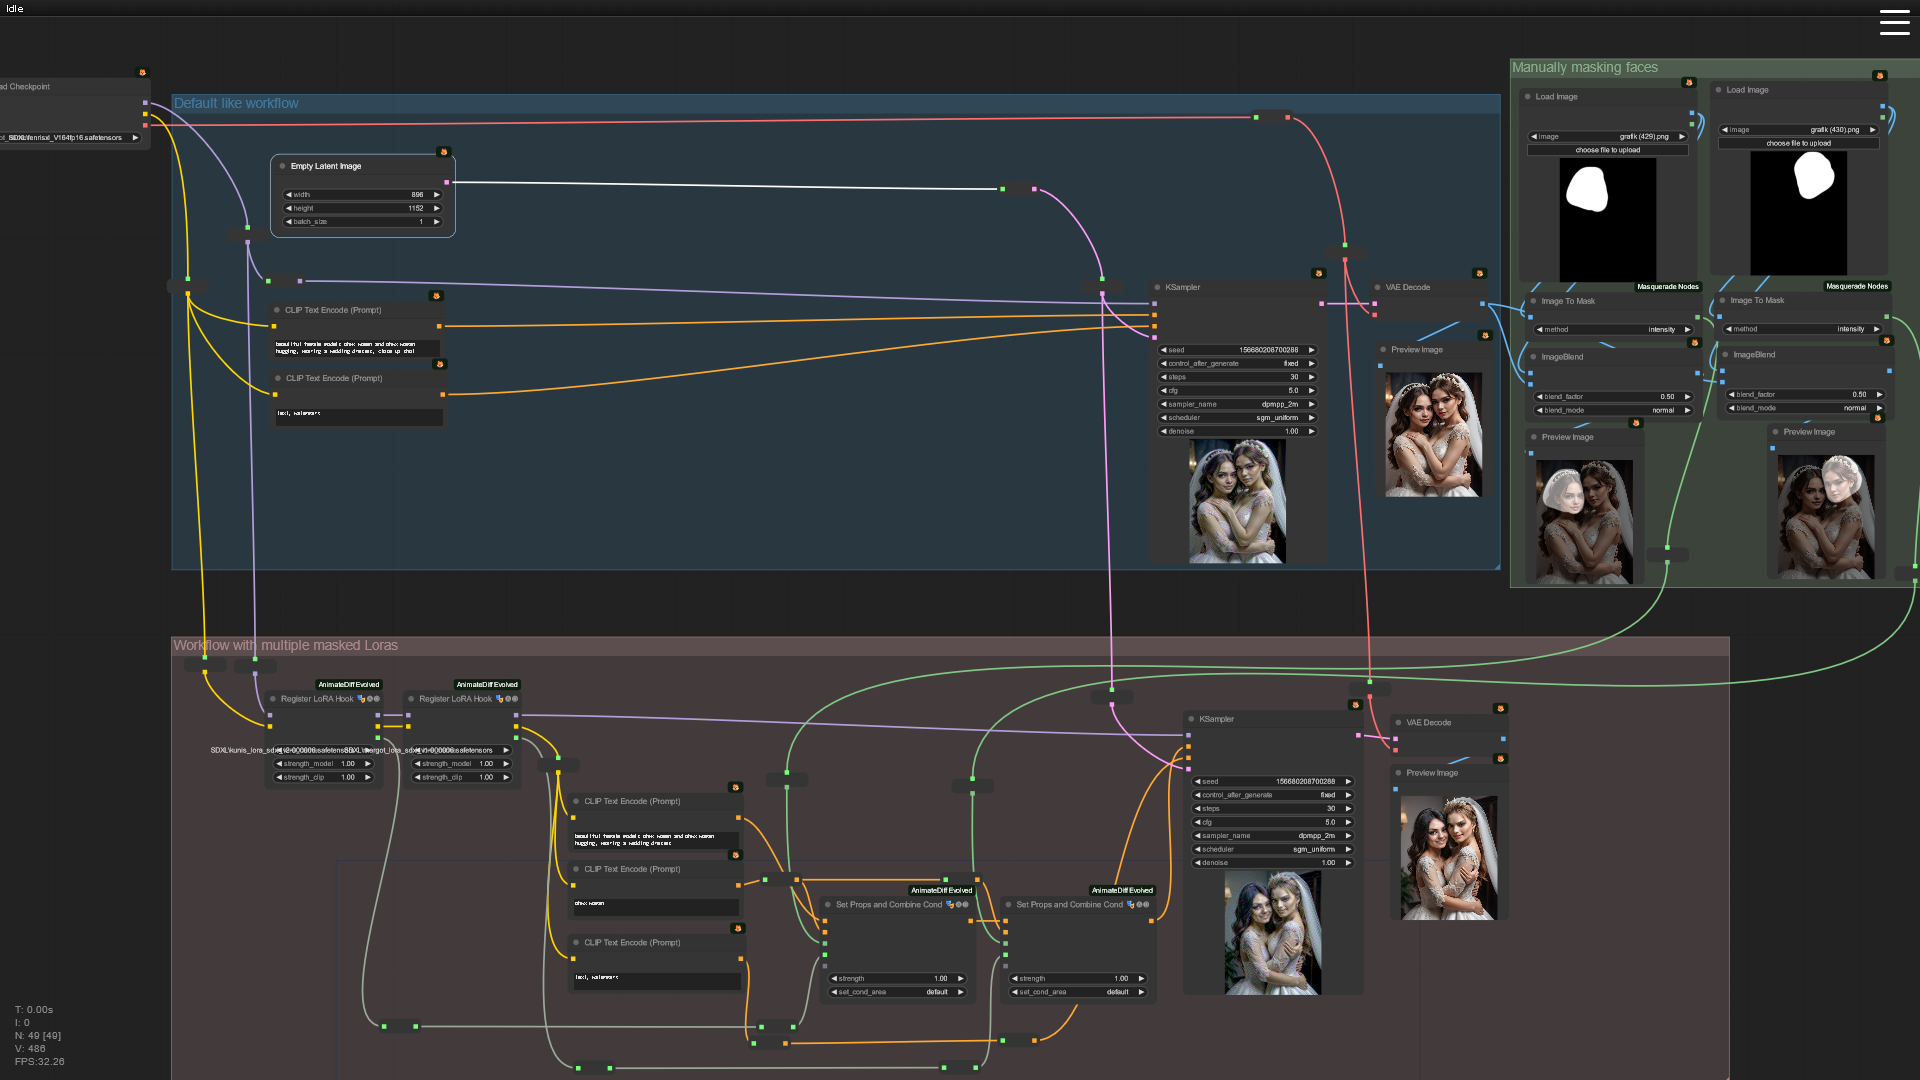This screenshot has height=1080, width=1920.
Task: Click denoise value field in lower KSampler
Action: pos(1273,863)
